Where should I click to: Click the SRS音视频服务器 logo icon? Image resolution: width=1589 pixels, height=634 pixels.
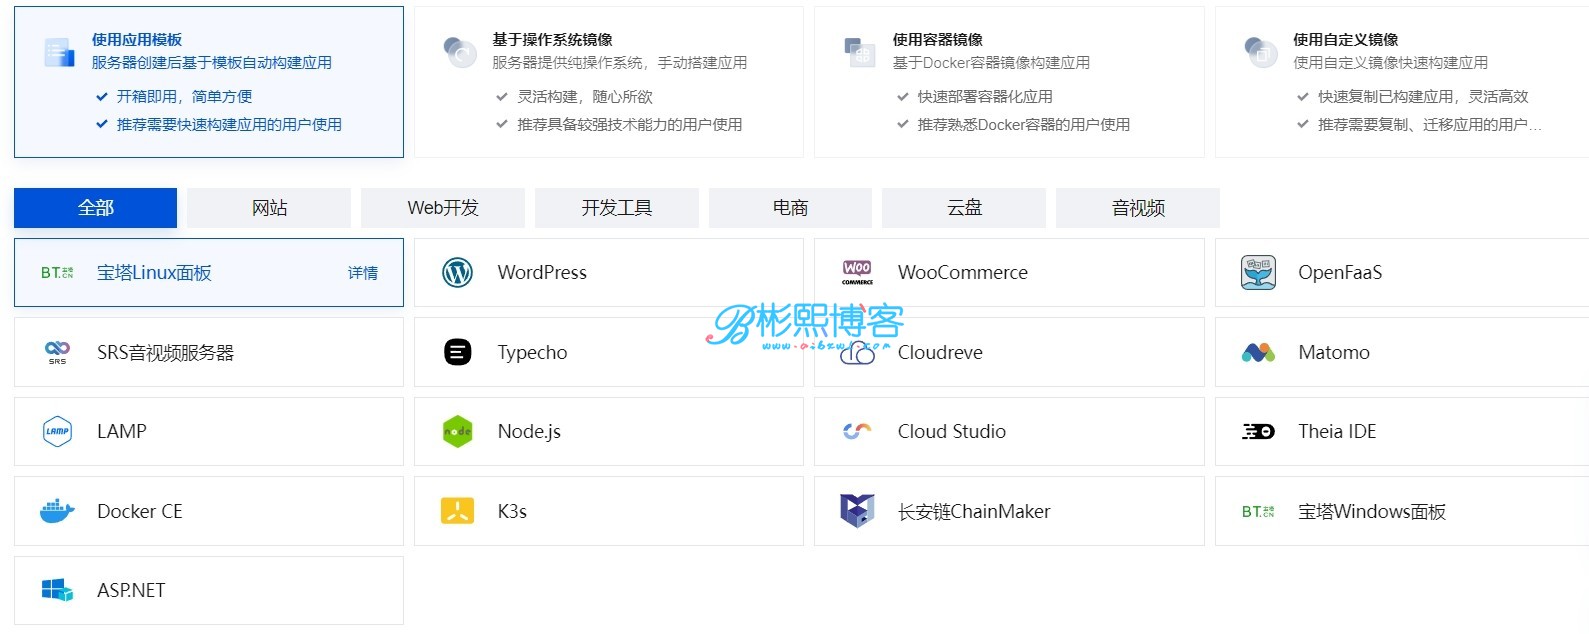pos(57,352)
